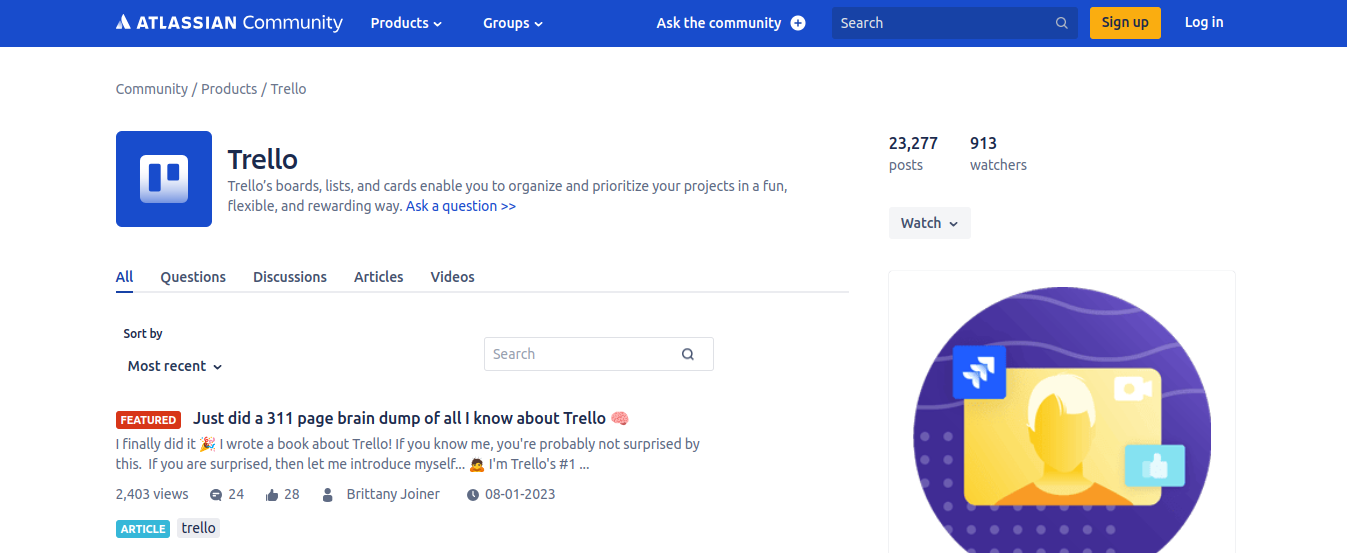The width and height of the screenshot is (1347, 553).
Task: Click the magnifier icon in the posts search box
Action: click(688, 354)
